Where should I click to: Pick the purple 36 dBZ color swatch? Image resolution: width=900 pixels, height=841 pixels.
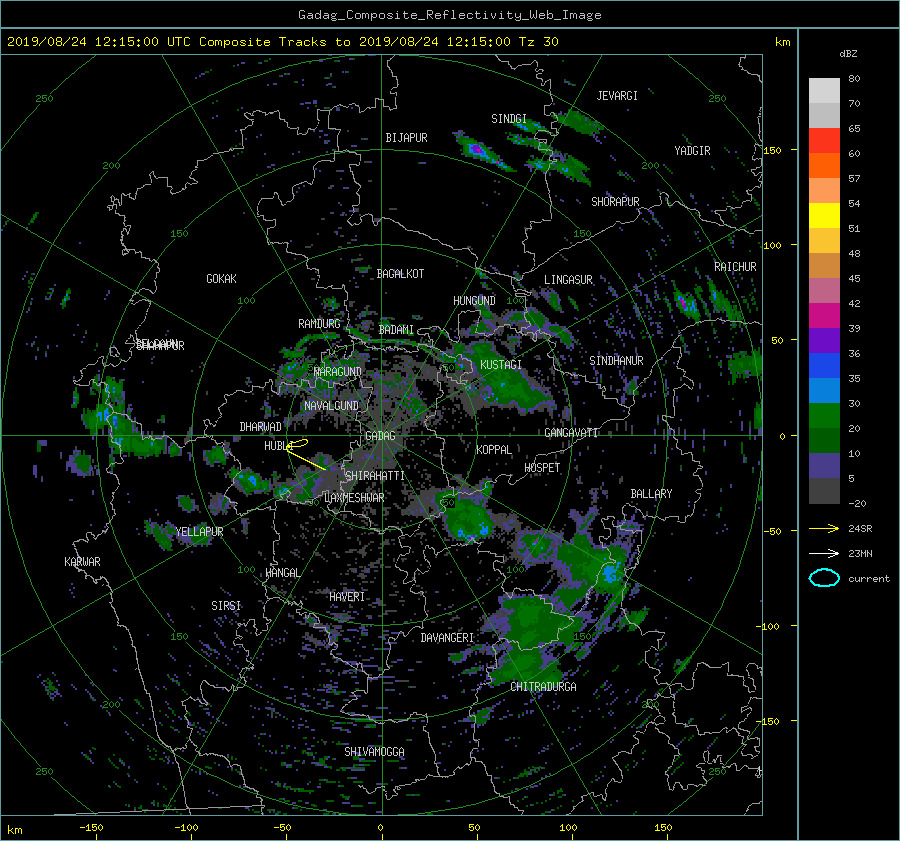point(824,340)
